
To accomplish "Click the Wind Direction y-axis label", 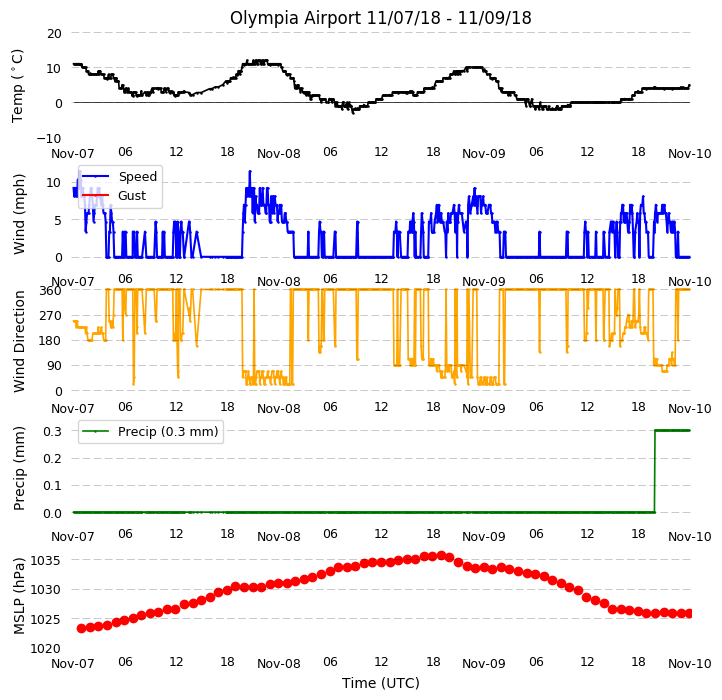I will pyautogui.click(x=18, y=341).
